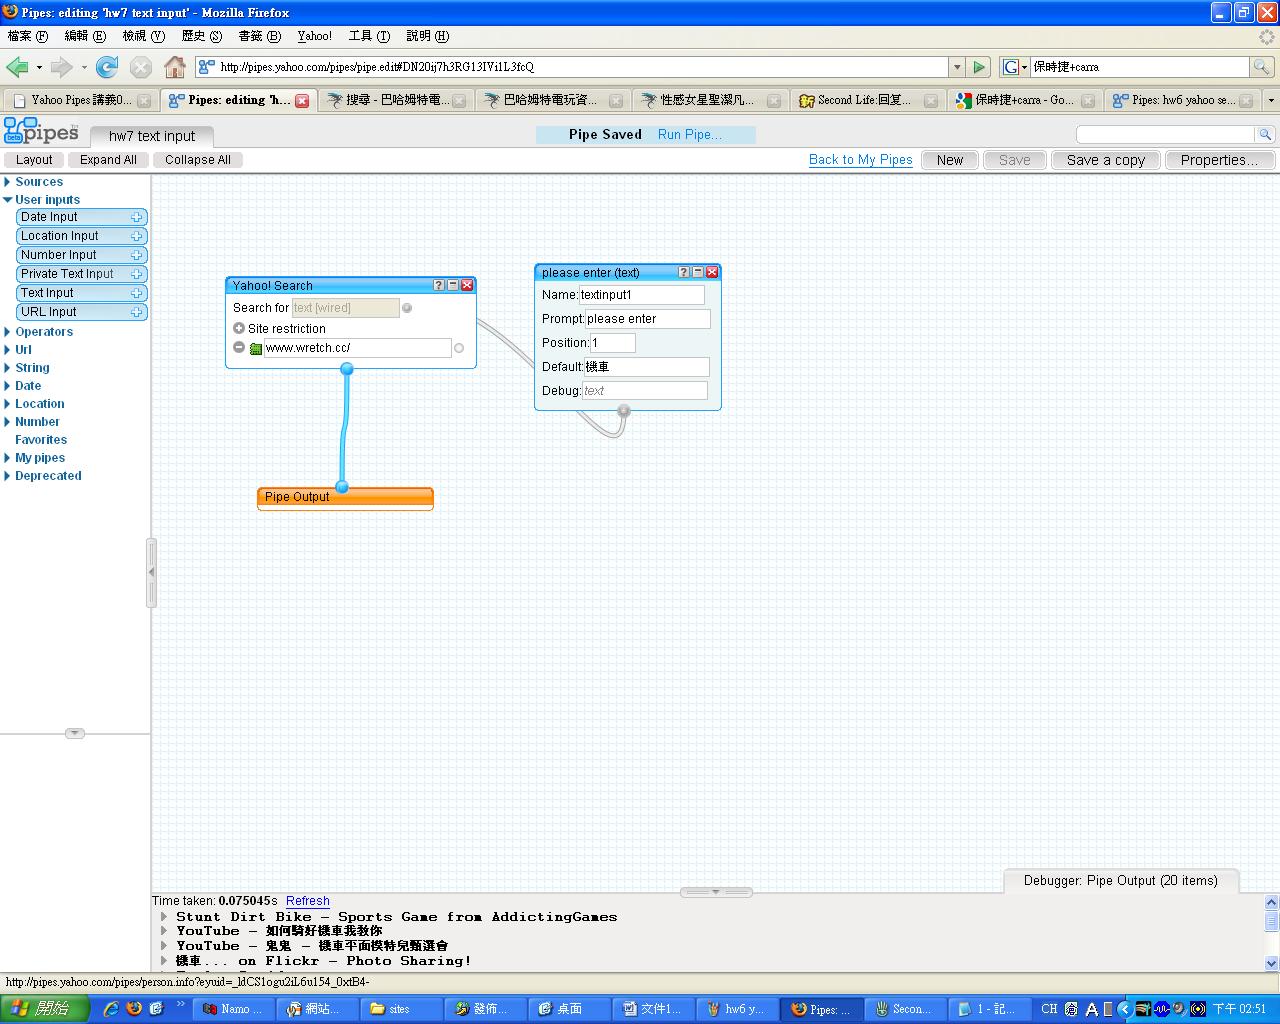
Task: Minimize the Yahoo! Search module
Action: click(452, 285)
